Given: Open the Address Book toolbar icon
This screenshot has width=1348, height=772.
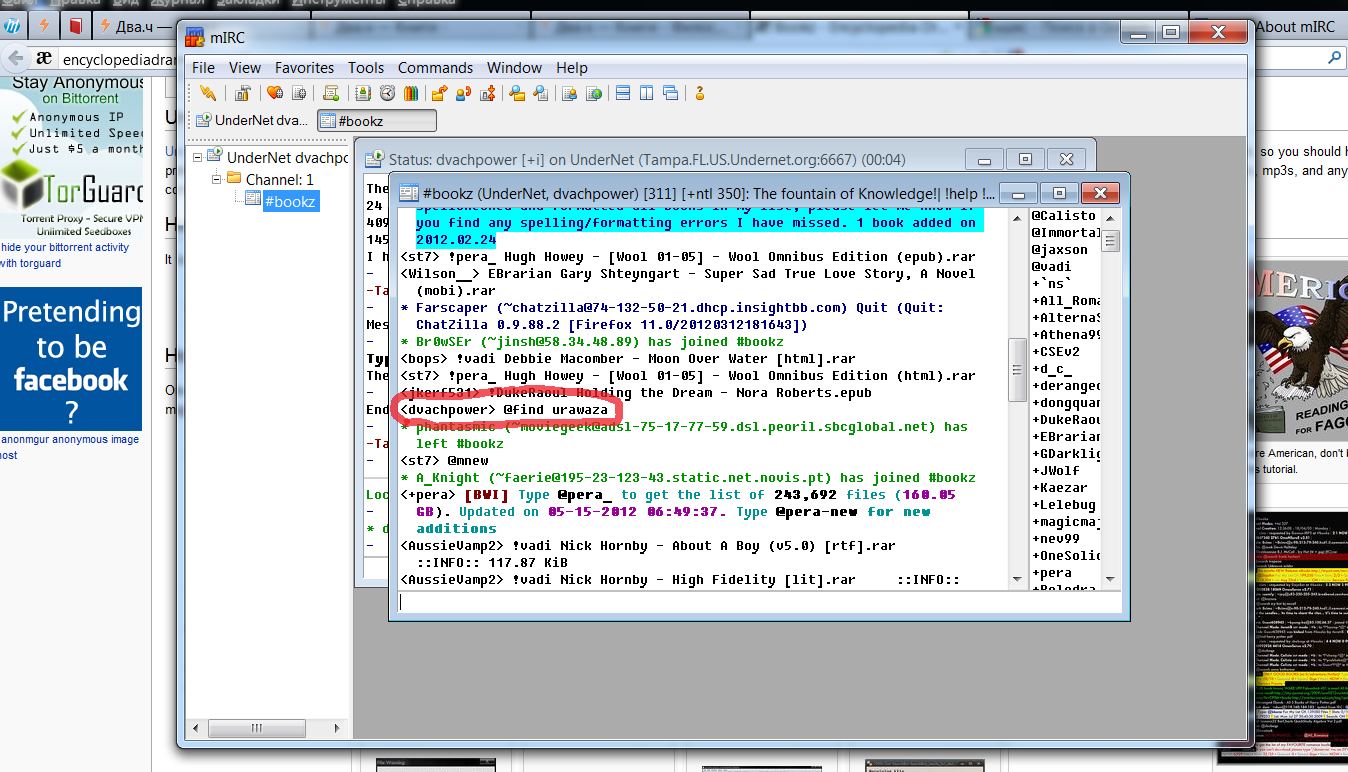Looking at the screenshot, I should click(363, 93).
